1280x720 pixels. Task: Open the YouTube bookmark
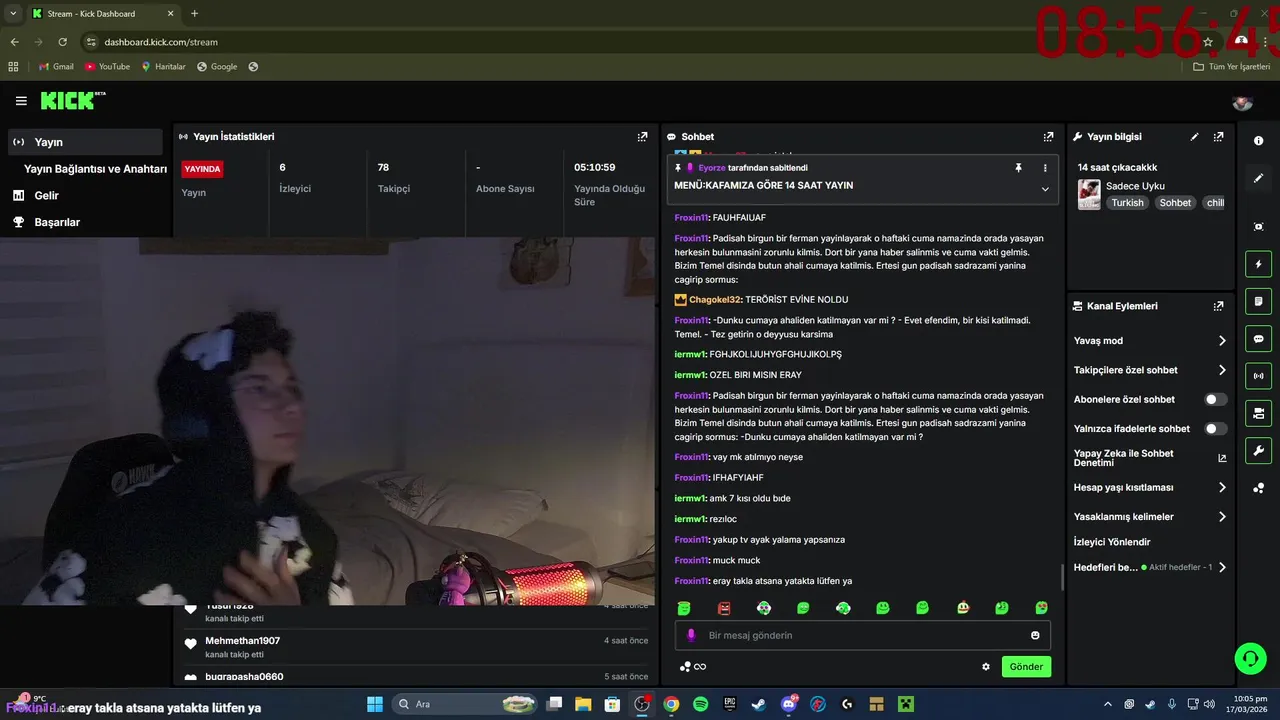(x=107, y=67)
